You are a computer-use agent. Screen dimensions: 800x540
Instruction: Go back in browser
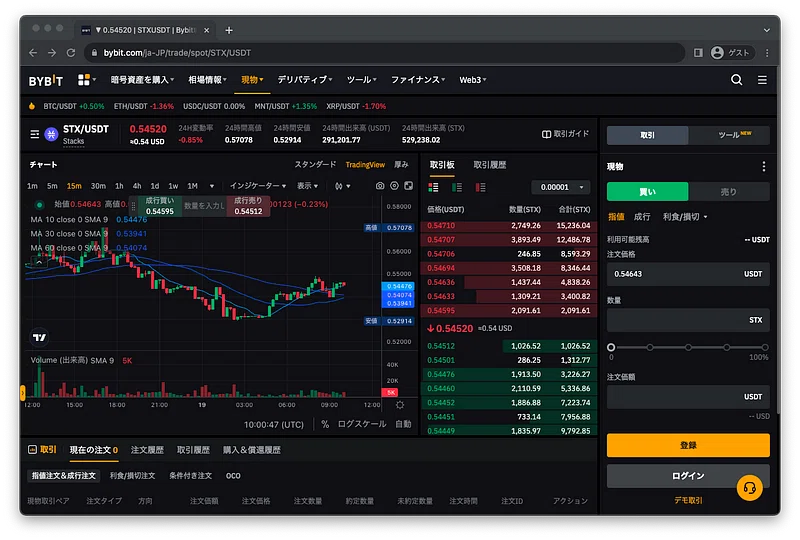tap(33, 53)
